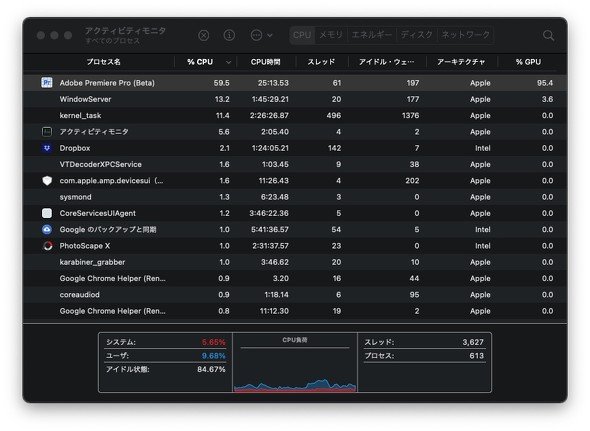The width and height of the screenshot is (590, 431).
Task: Open the process info inspector icon
Action: 229,35
